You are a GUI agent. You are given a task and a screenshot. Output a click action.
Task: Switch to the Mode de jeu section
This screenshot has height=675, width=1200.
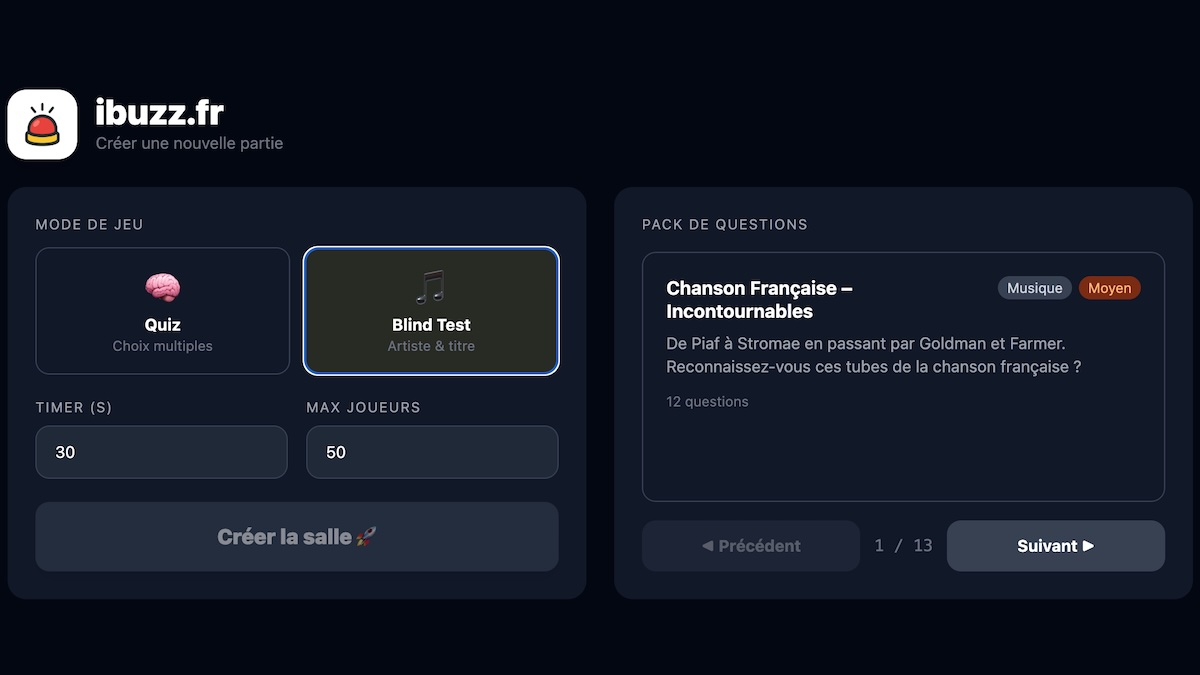(89, 224)
